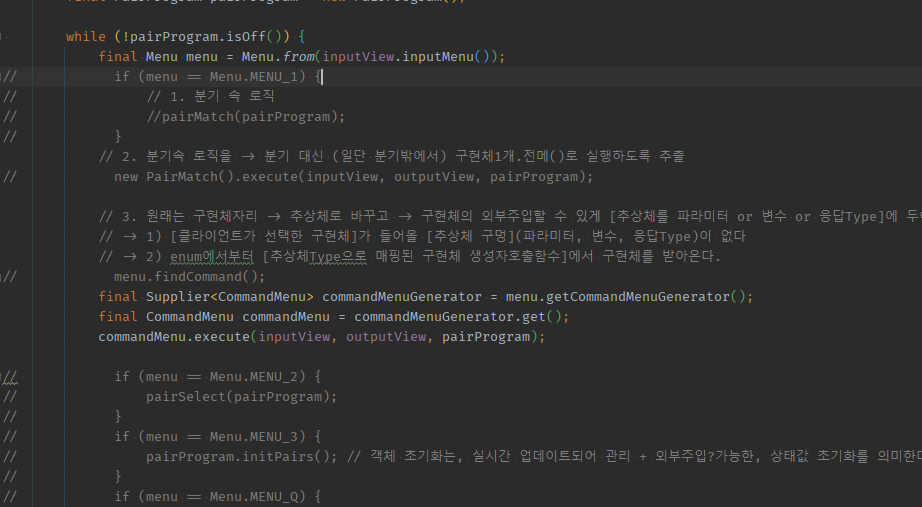Viewport: 922px width, 507px height.
Task: Click commandMenu.execute at the line start
Action: pos(174,336)
